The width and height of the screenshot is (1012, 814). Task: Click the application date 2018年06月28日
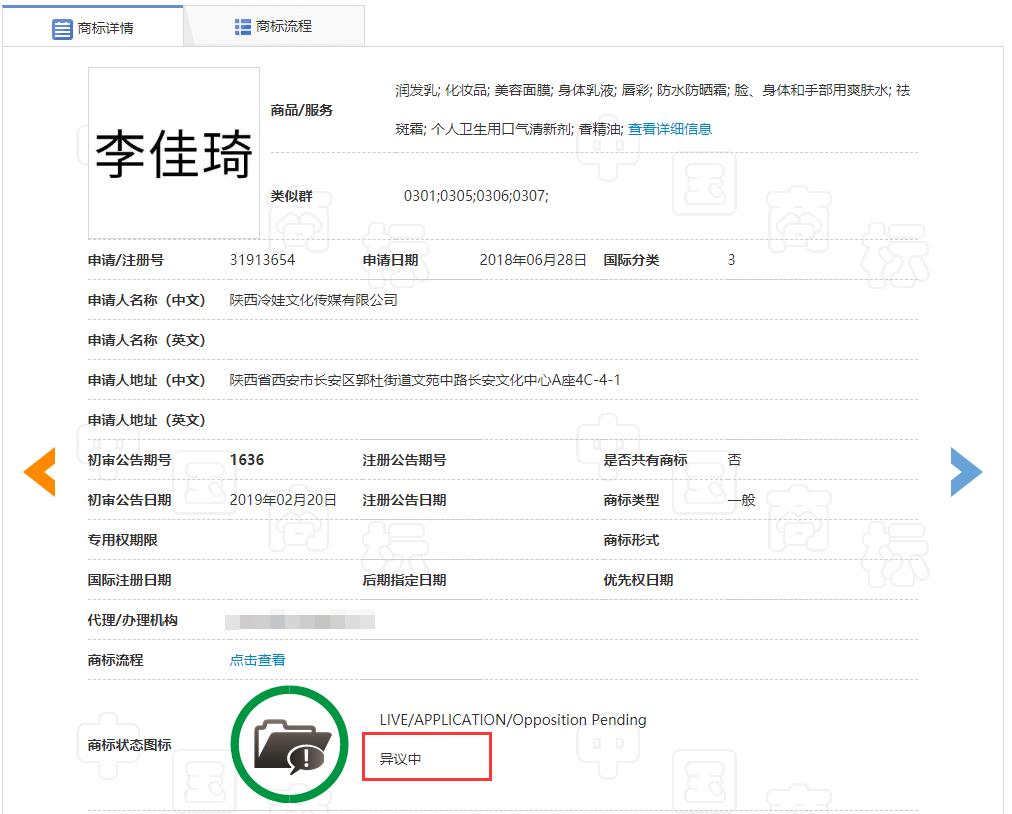click(533, 260)
